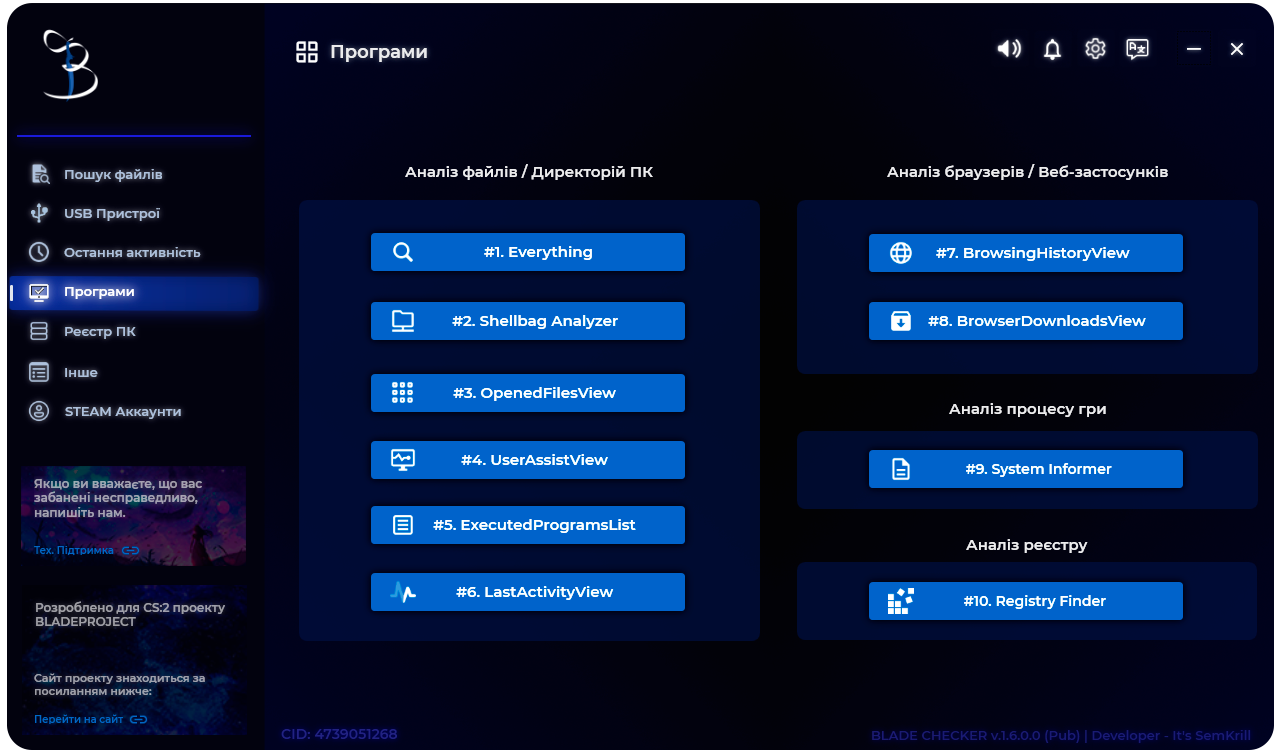This screenshot has width=1280, height=754.
Task: Open the Пошук файлів section
Action: coord(112,175)
